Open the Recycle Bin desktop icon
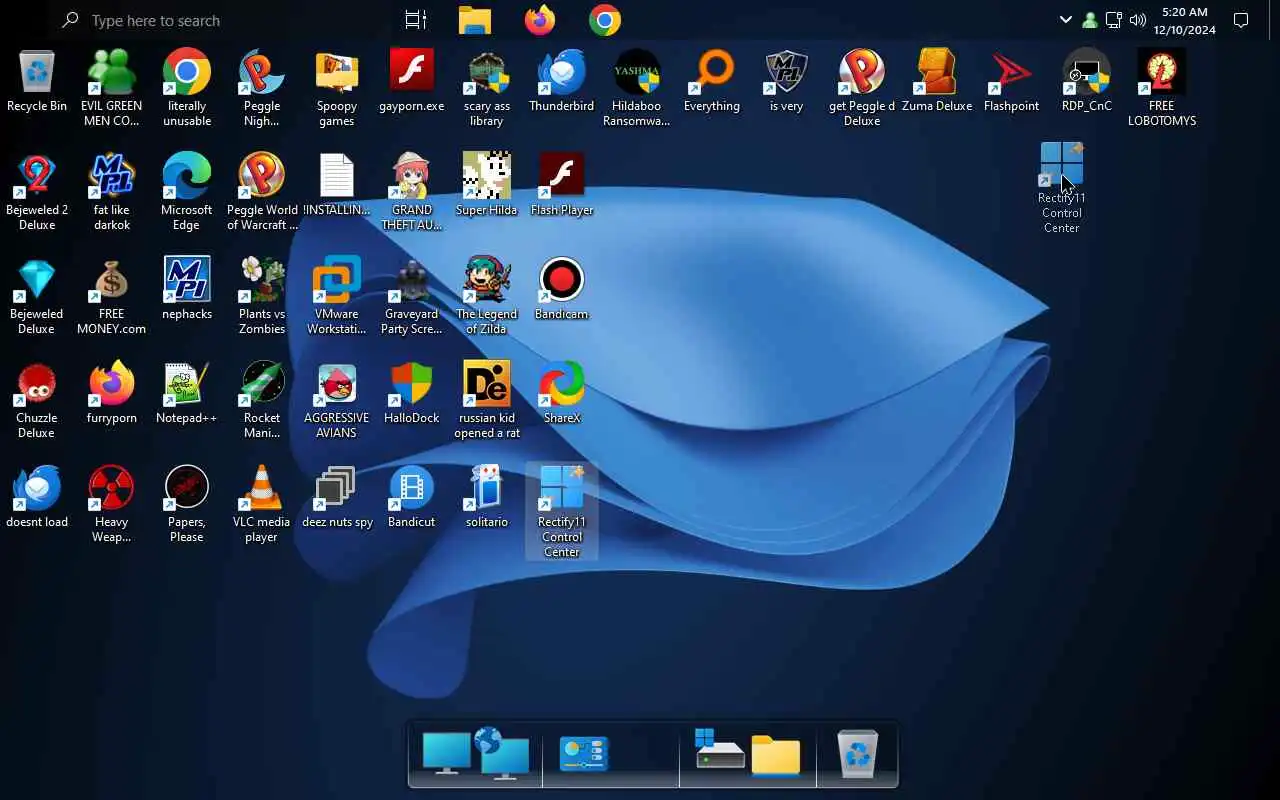The image size is (1280, 800). click(x=37, y=82)
